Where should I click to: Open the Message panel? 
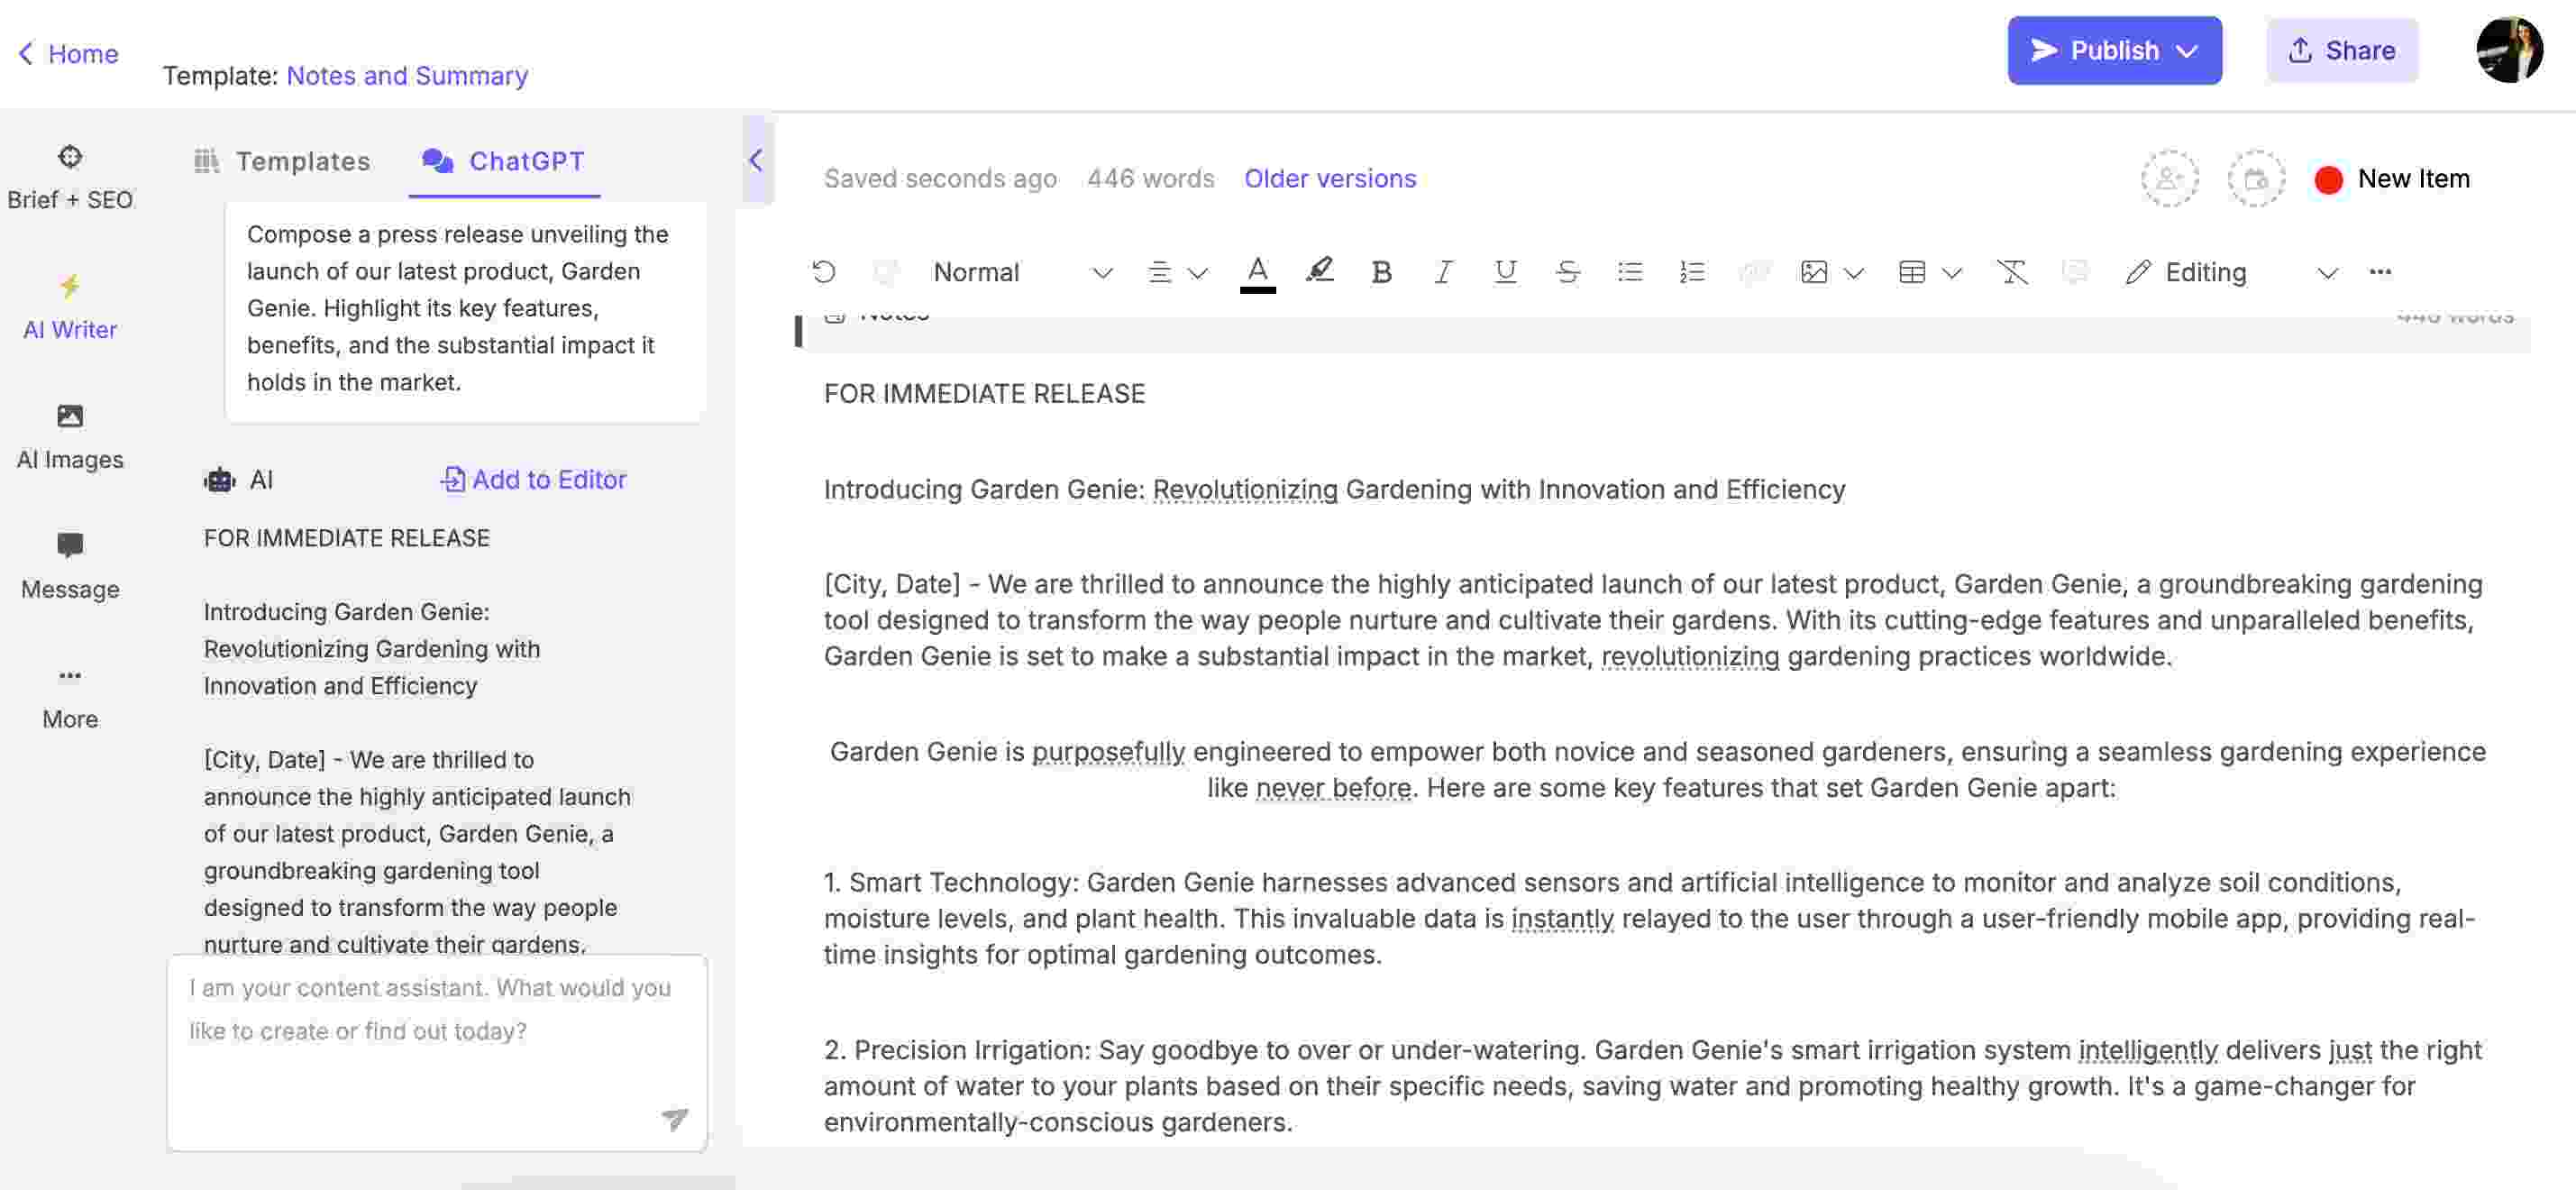(x=70, y=568)
